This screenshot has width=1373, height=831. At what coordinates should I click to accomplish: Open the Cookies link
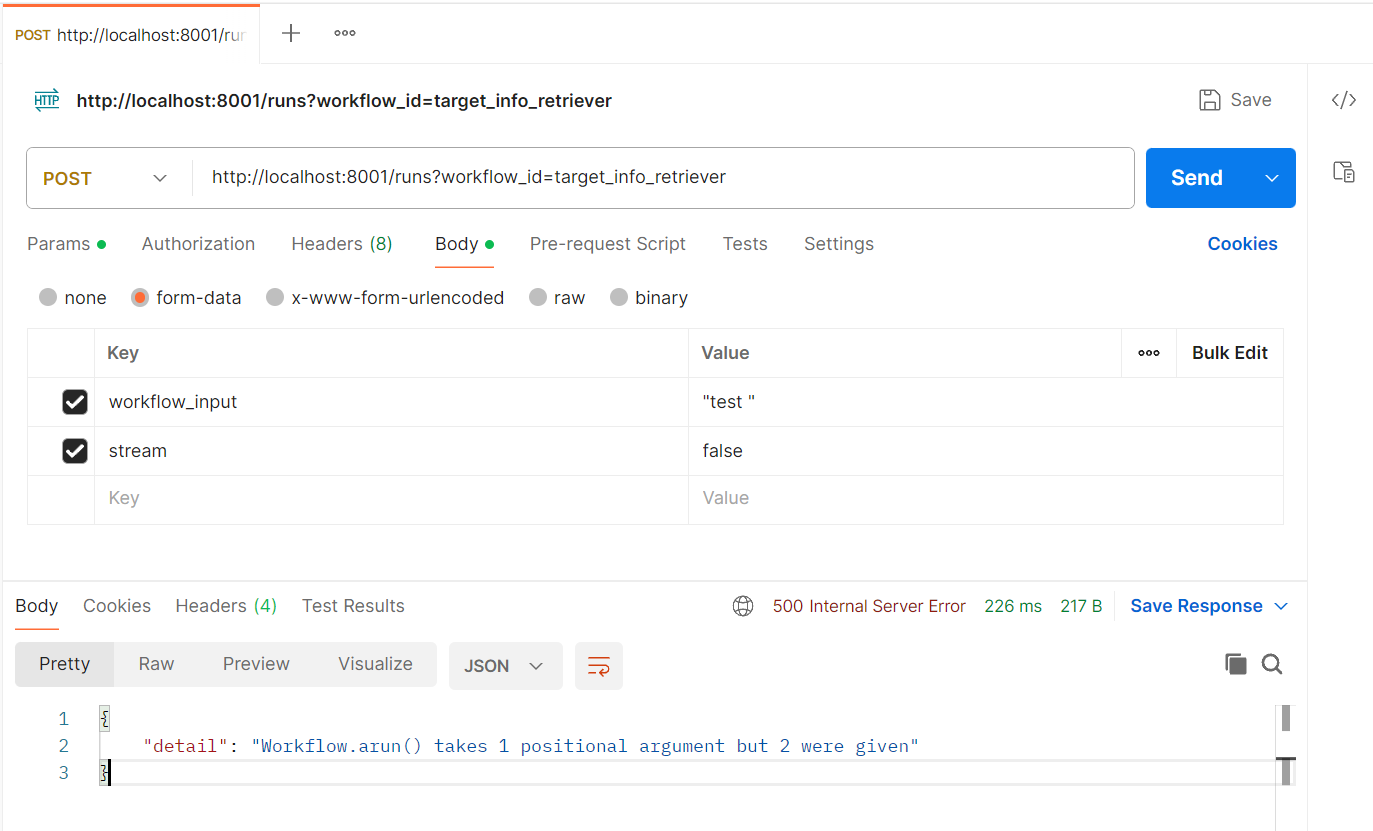click(1242, 244)
